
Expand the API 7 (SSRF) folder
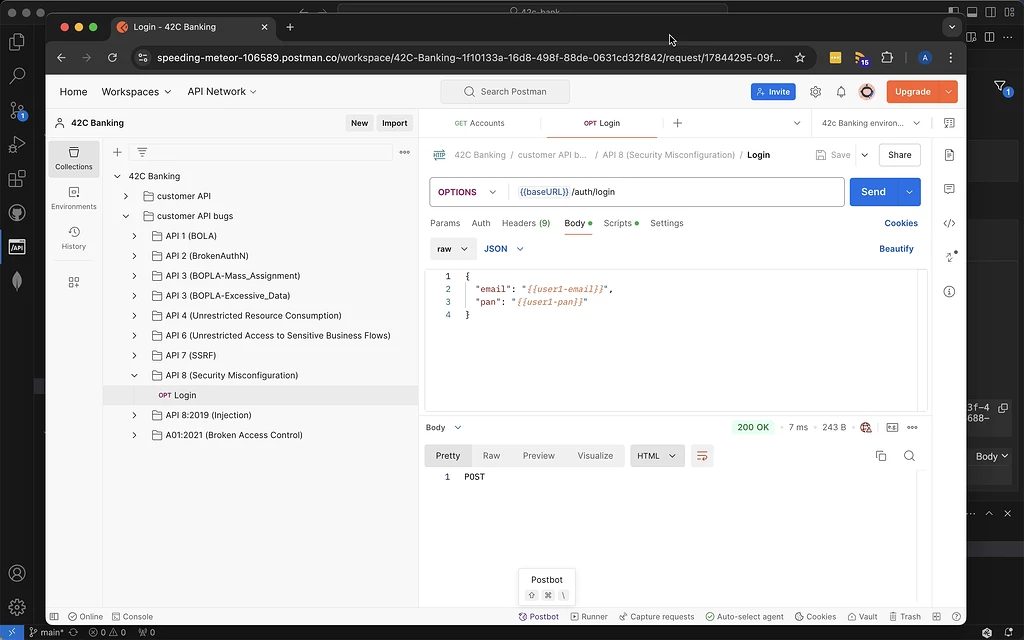[135, 355]
